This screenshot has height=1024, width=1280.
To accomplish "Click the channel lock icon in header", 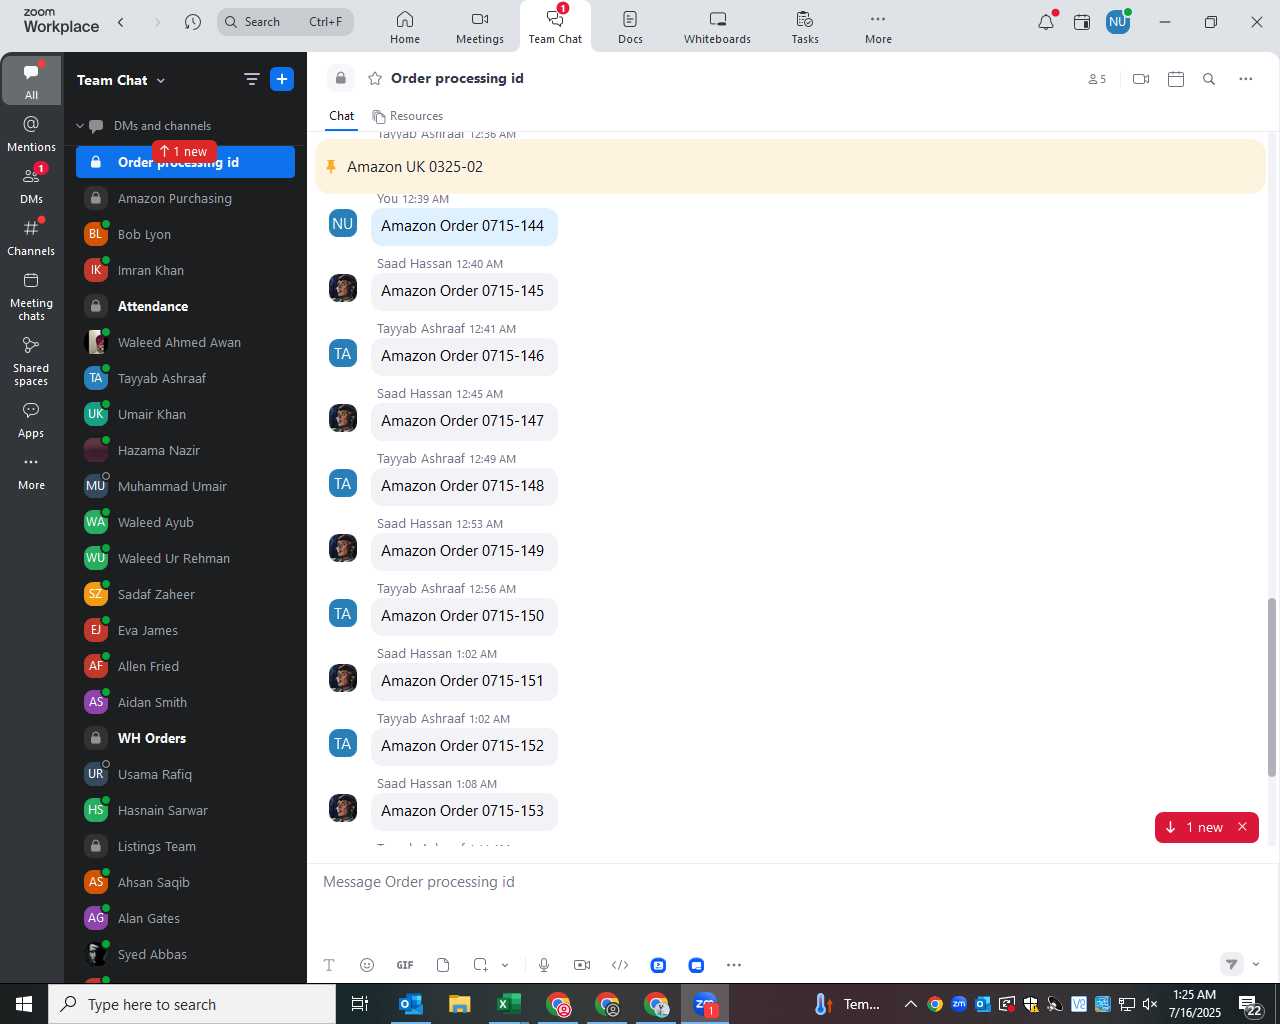I will (x=341, y=78).
